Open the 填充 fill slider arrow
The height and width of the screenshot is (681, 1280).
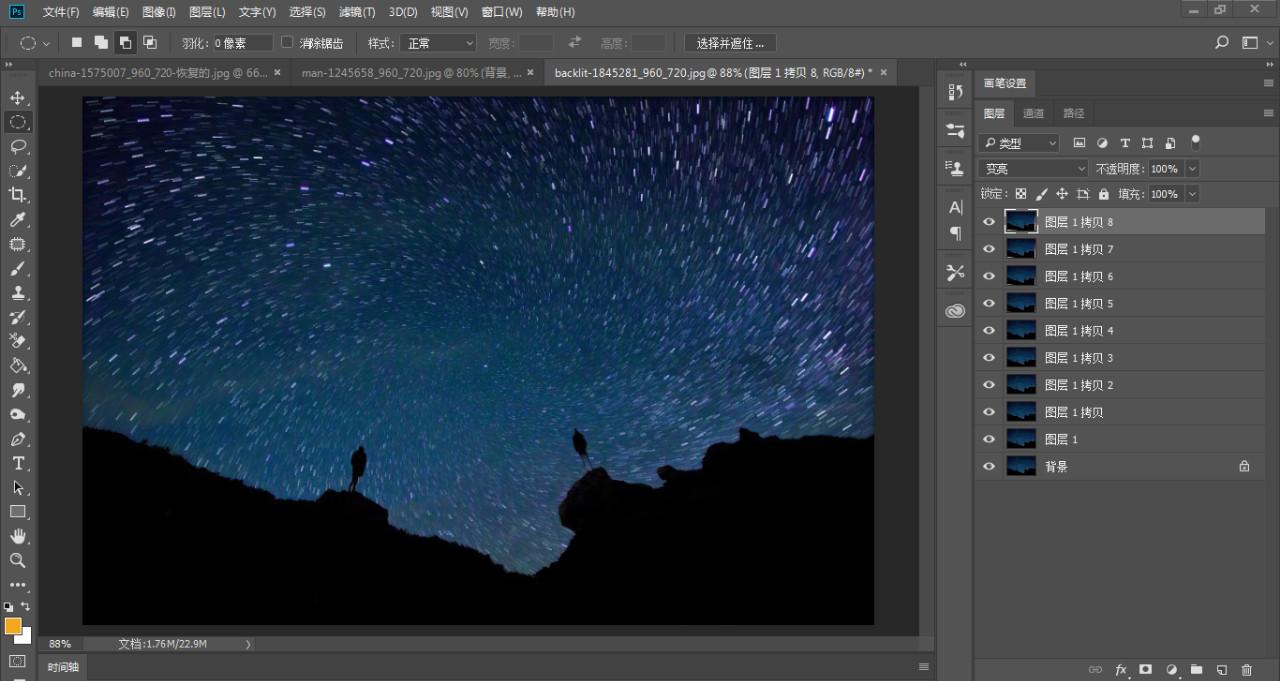(1191, 194)
